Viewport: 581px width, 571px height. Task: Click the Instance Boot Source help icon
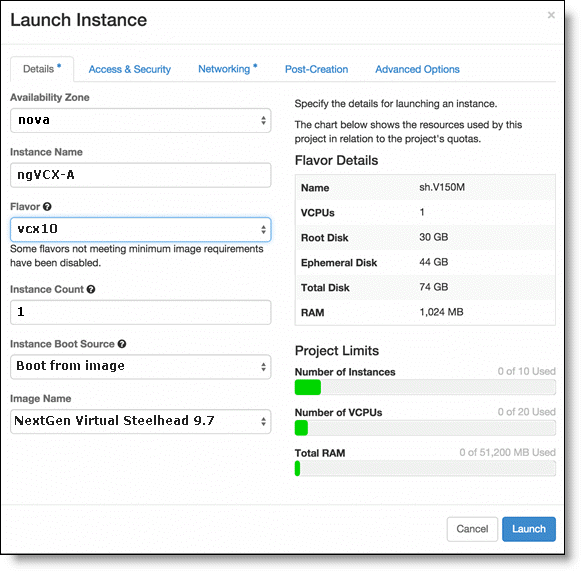[x=122, y=344]
